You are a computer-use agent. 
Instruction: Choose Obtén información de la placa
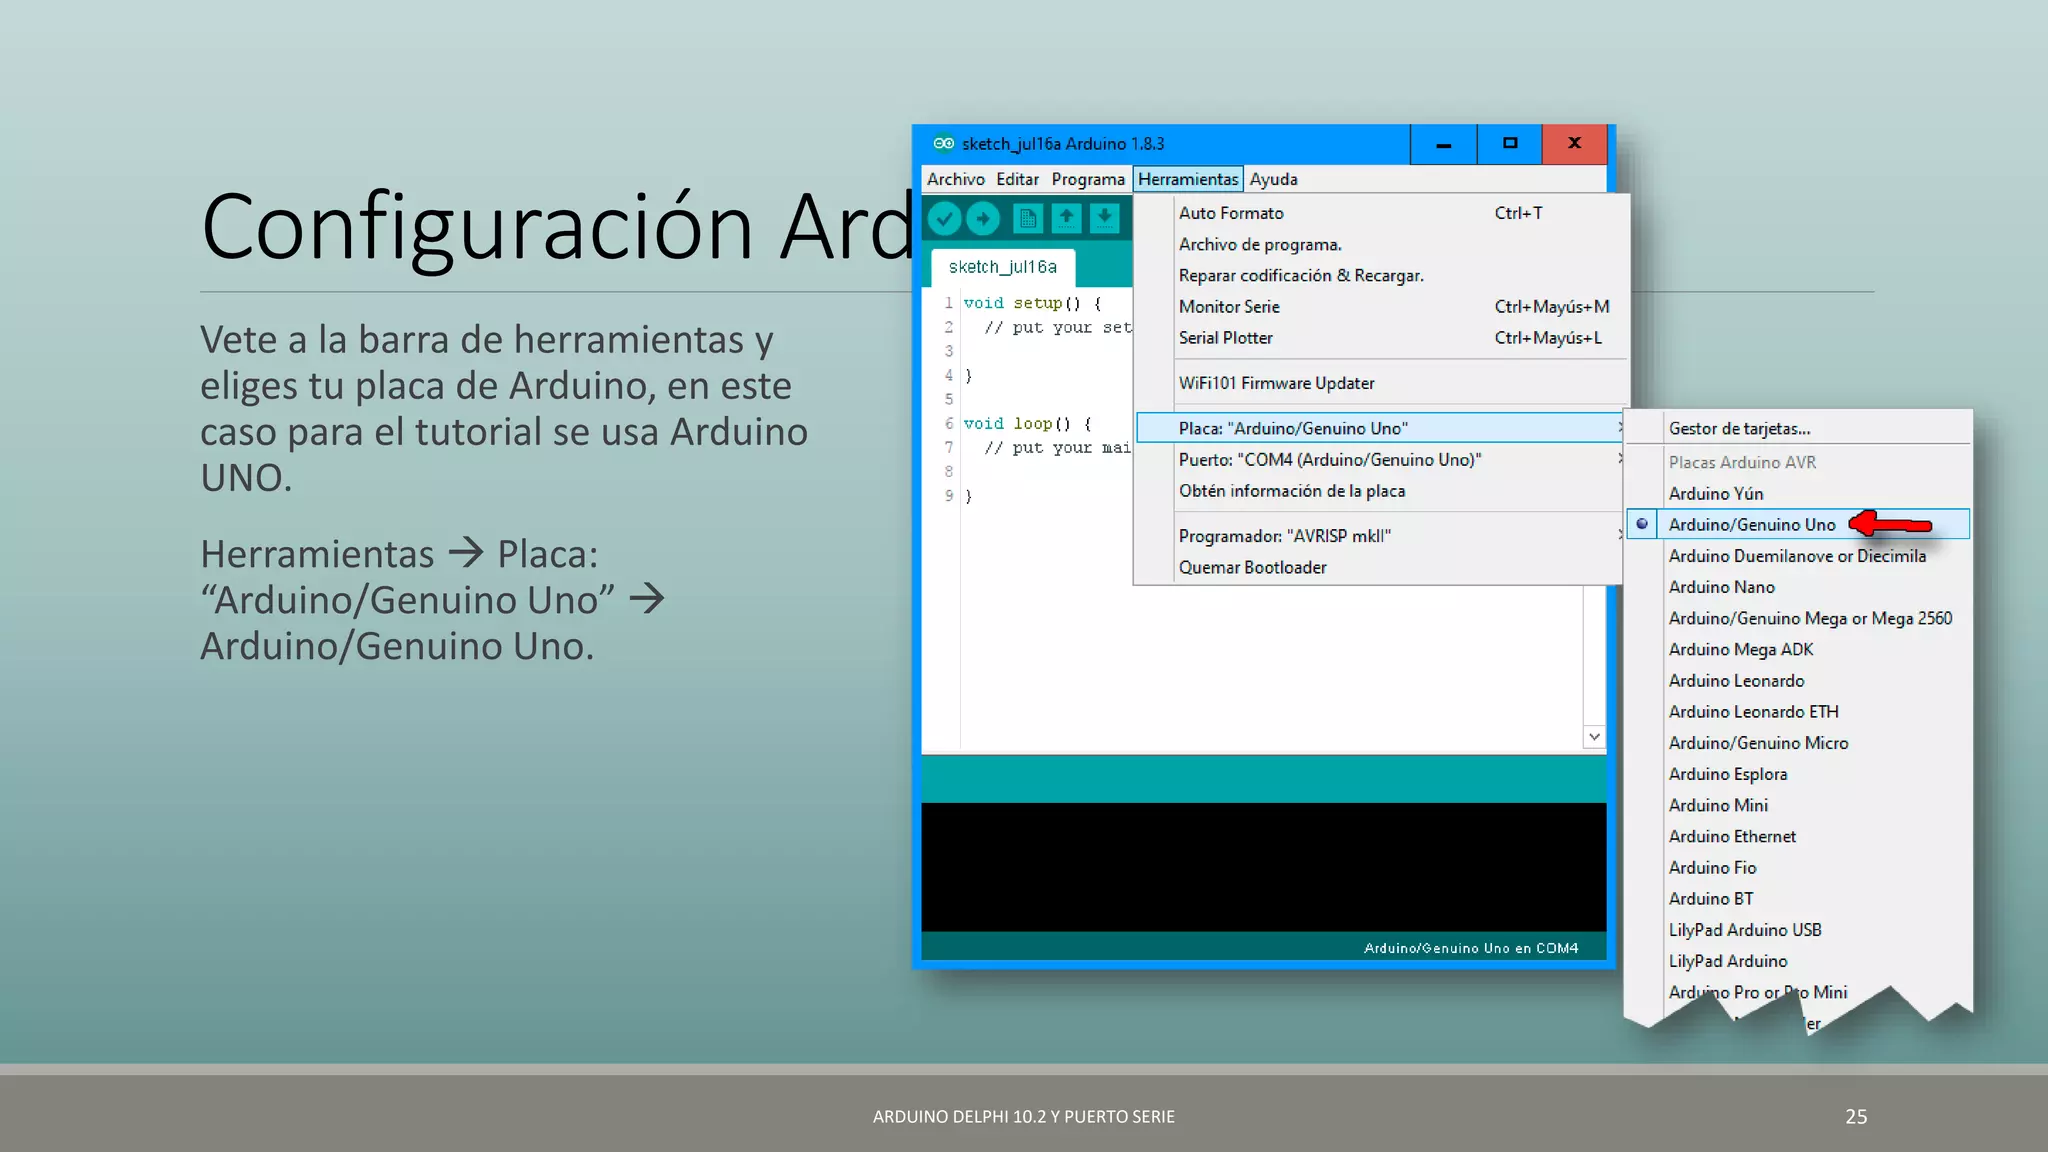click(x=1380, y=491)
